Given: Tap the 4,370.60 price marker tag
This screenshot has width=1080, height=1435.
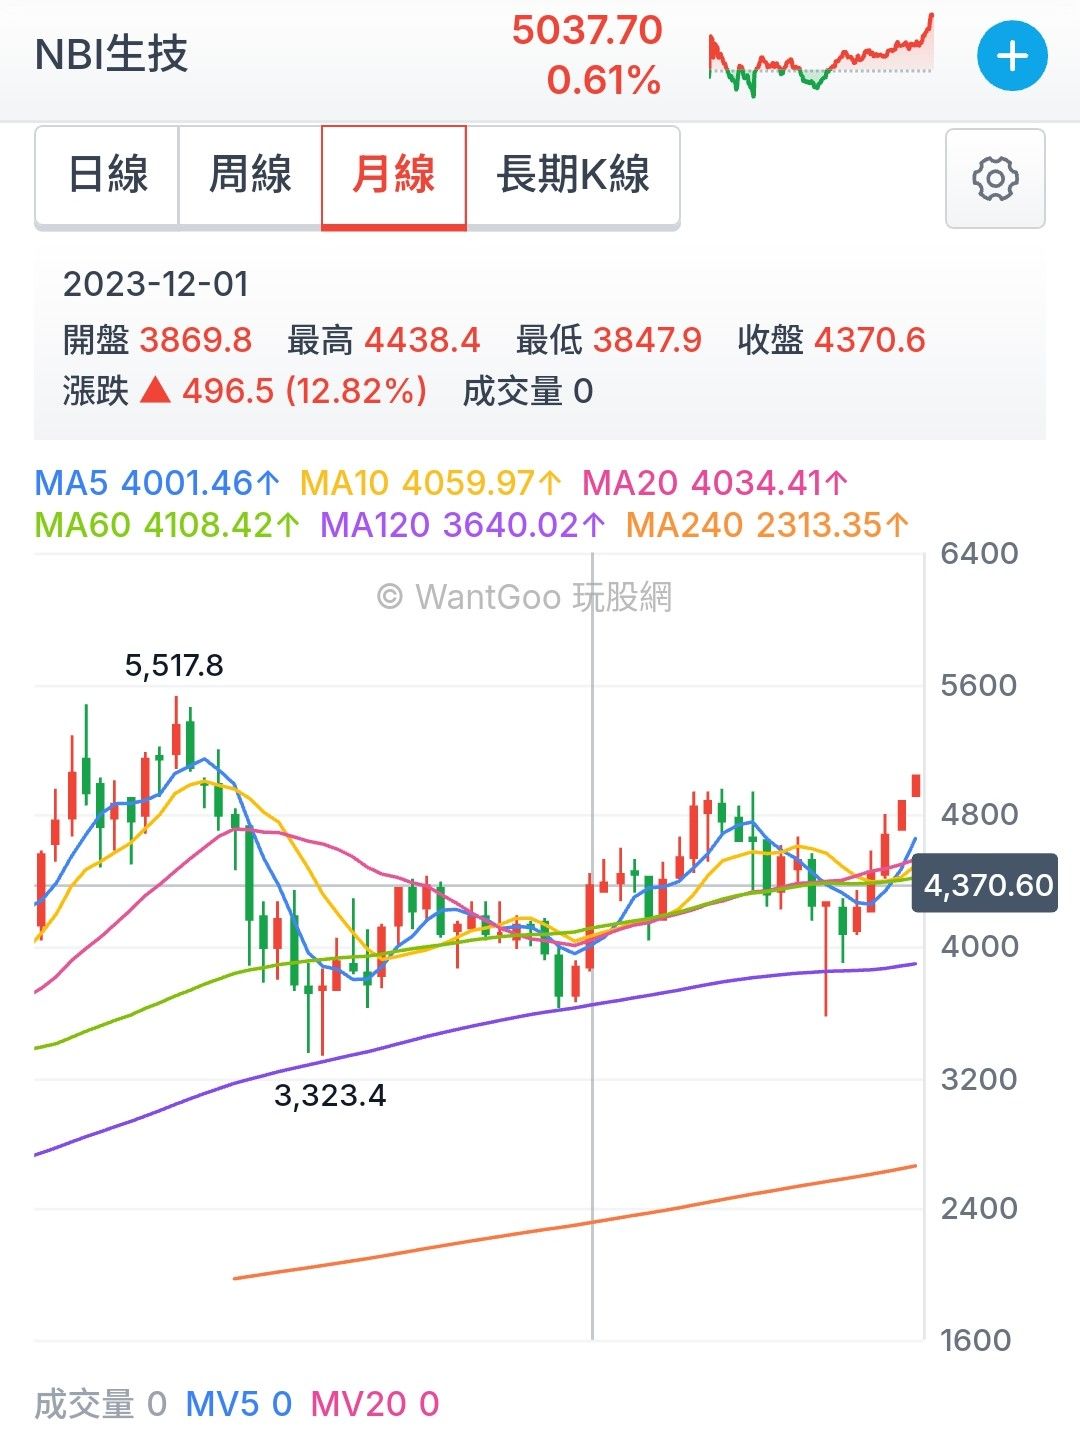Looking at the screenshot, I should point(986,885).
